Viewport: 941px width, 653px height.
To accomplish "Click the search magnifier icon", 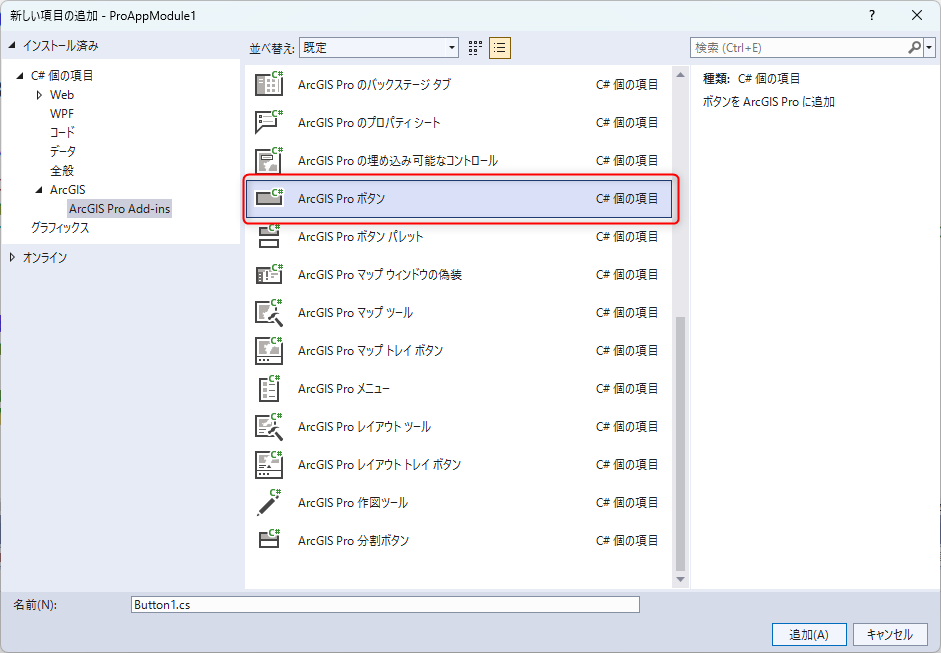I will coord(914,47).
